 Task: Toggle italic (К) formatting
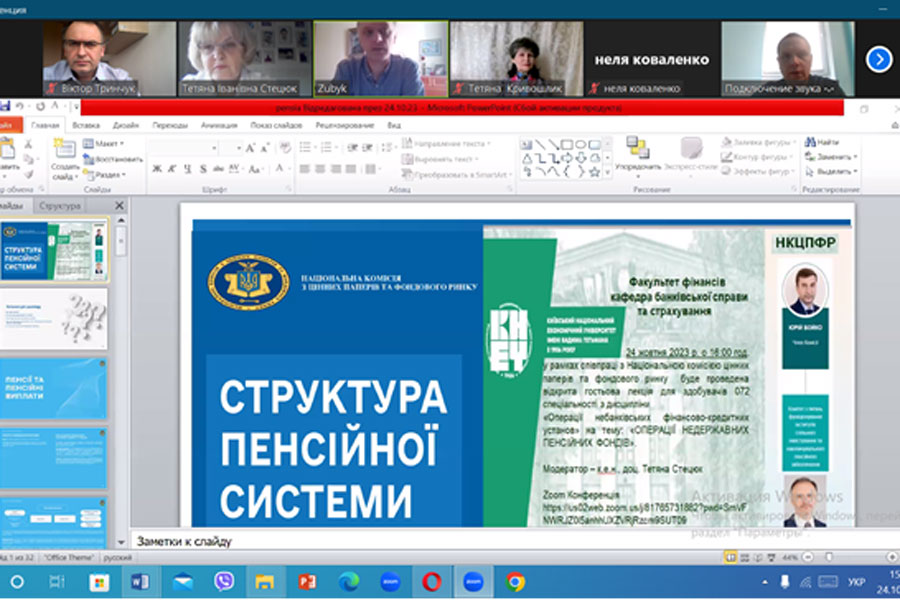172,169
